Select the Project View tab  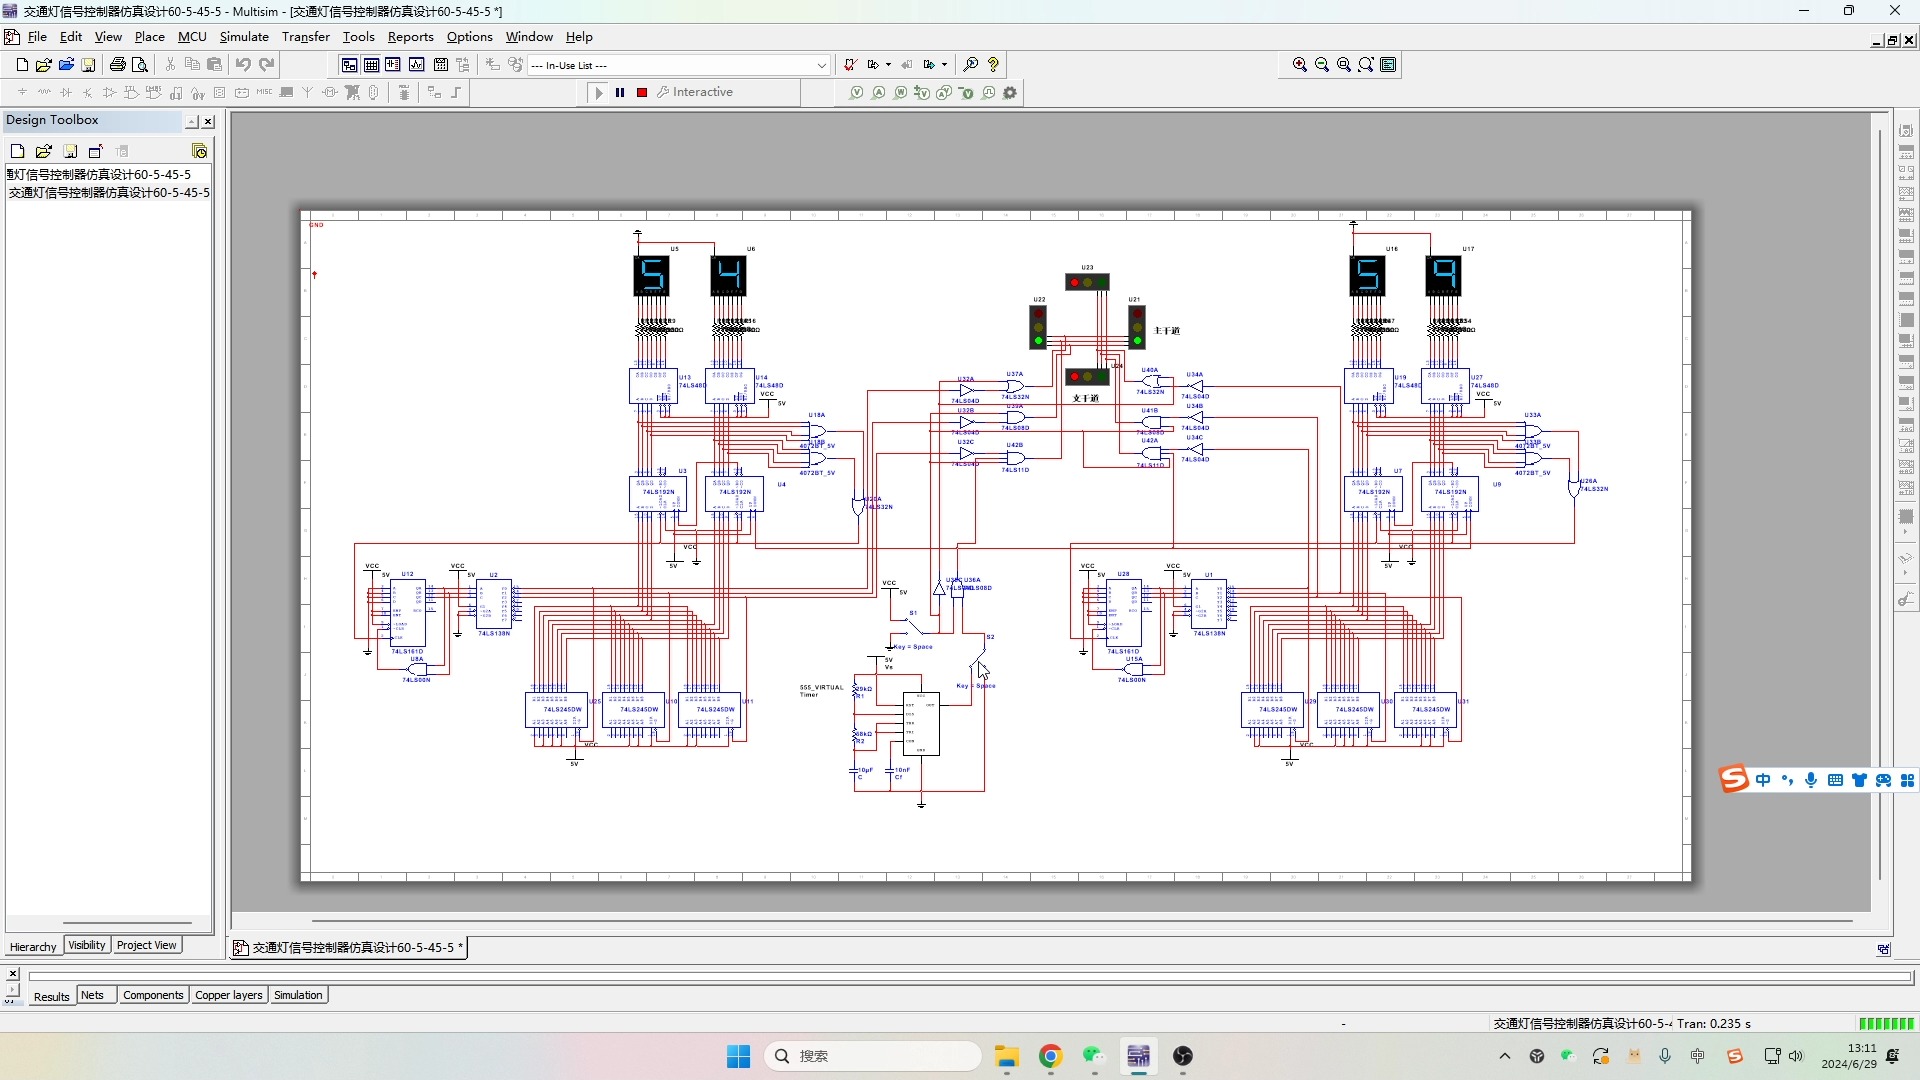click(x=146, y=945)
